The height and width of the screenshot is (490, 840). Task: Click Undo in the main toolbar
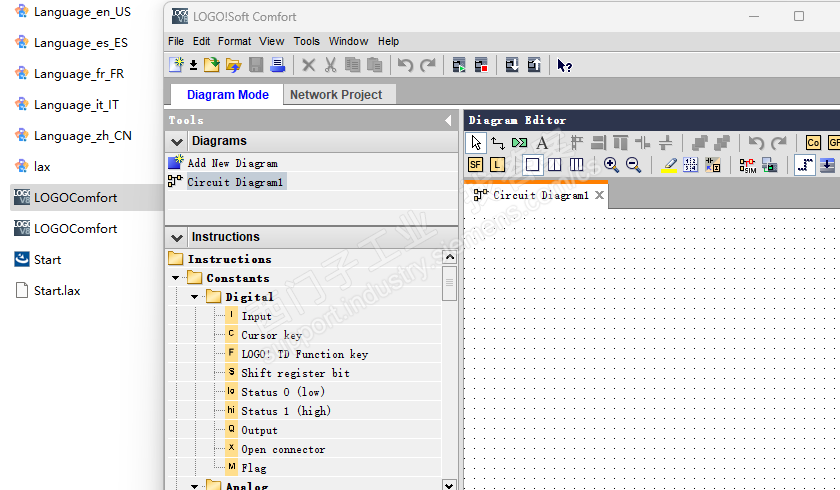(x=406, y=65)
